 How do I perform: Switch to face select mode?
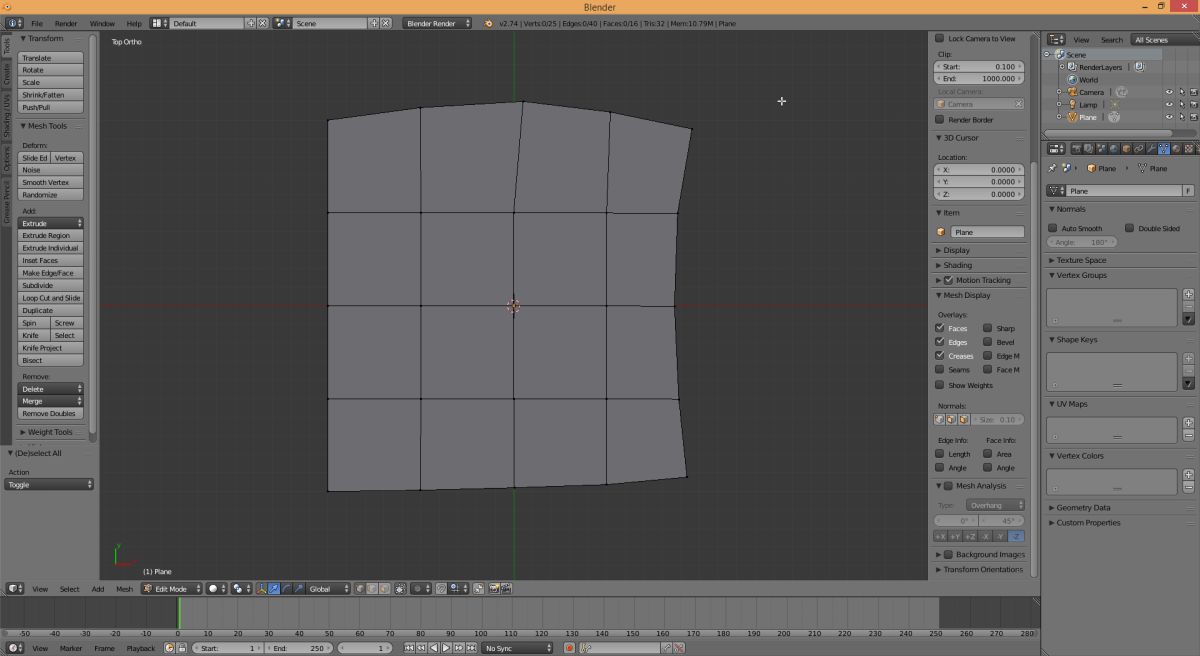(x=384, y=589)
